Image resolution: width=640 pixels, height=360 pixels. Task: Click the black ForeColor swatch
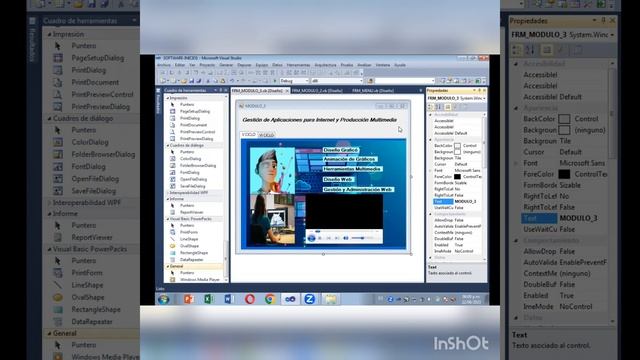(x=458, y=177)
